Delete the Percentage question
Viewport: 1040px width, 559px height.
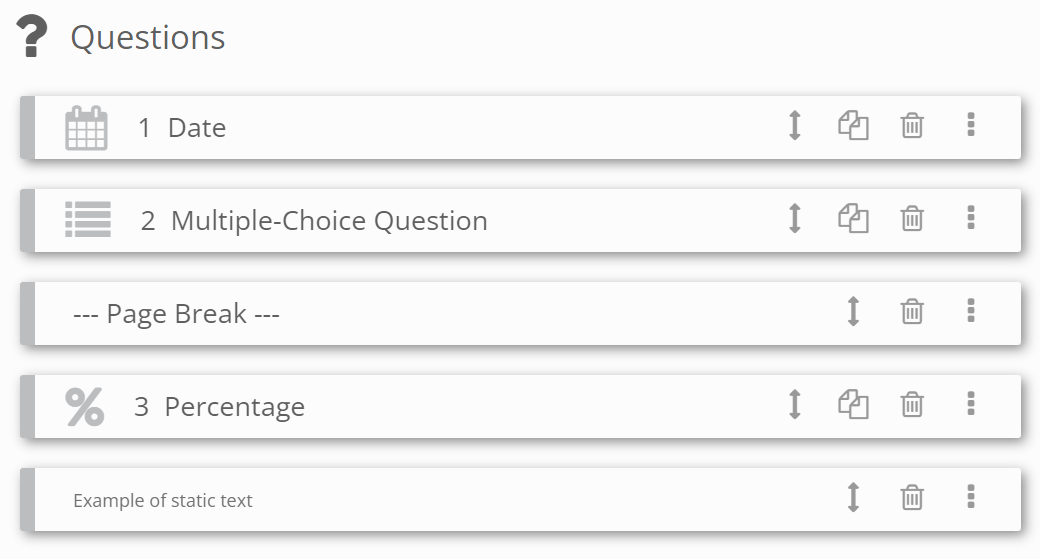tap(912, 405)
